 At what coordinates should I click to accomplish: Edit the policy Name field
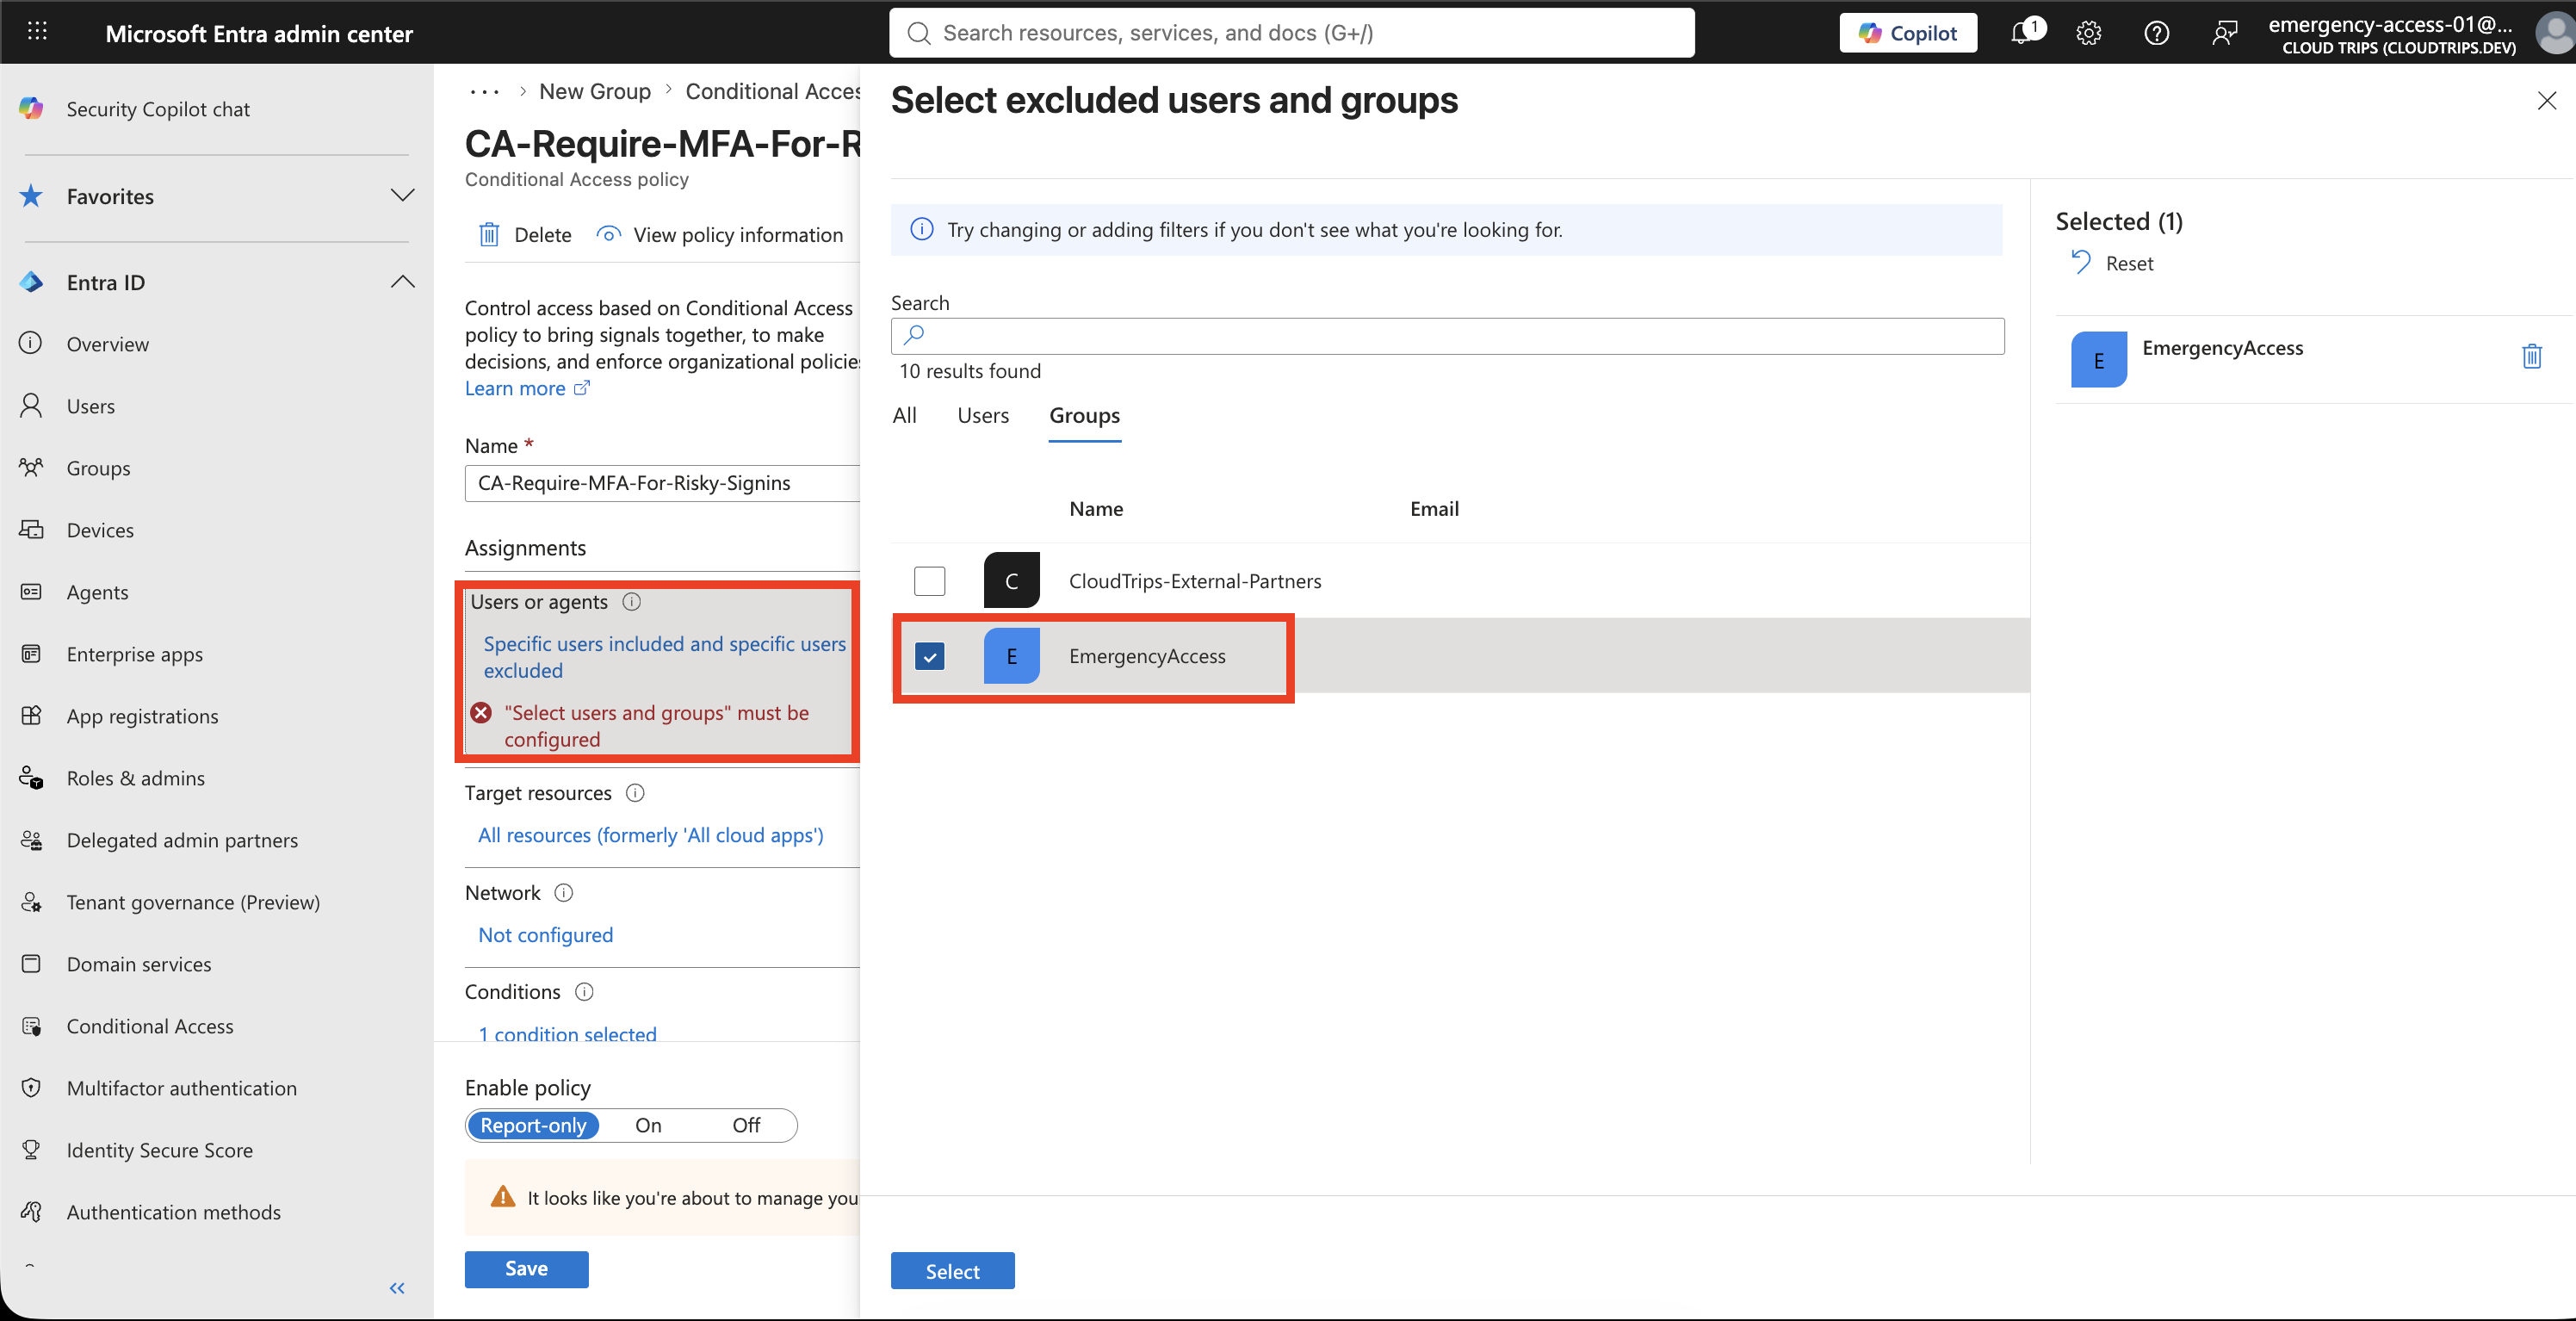(662, 483)
